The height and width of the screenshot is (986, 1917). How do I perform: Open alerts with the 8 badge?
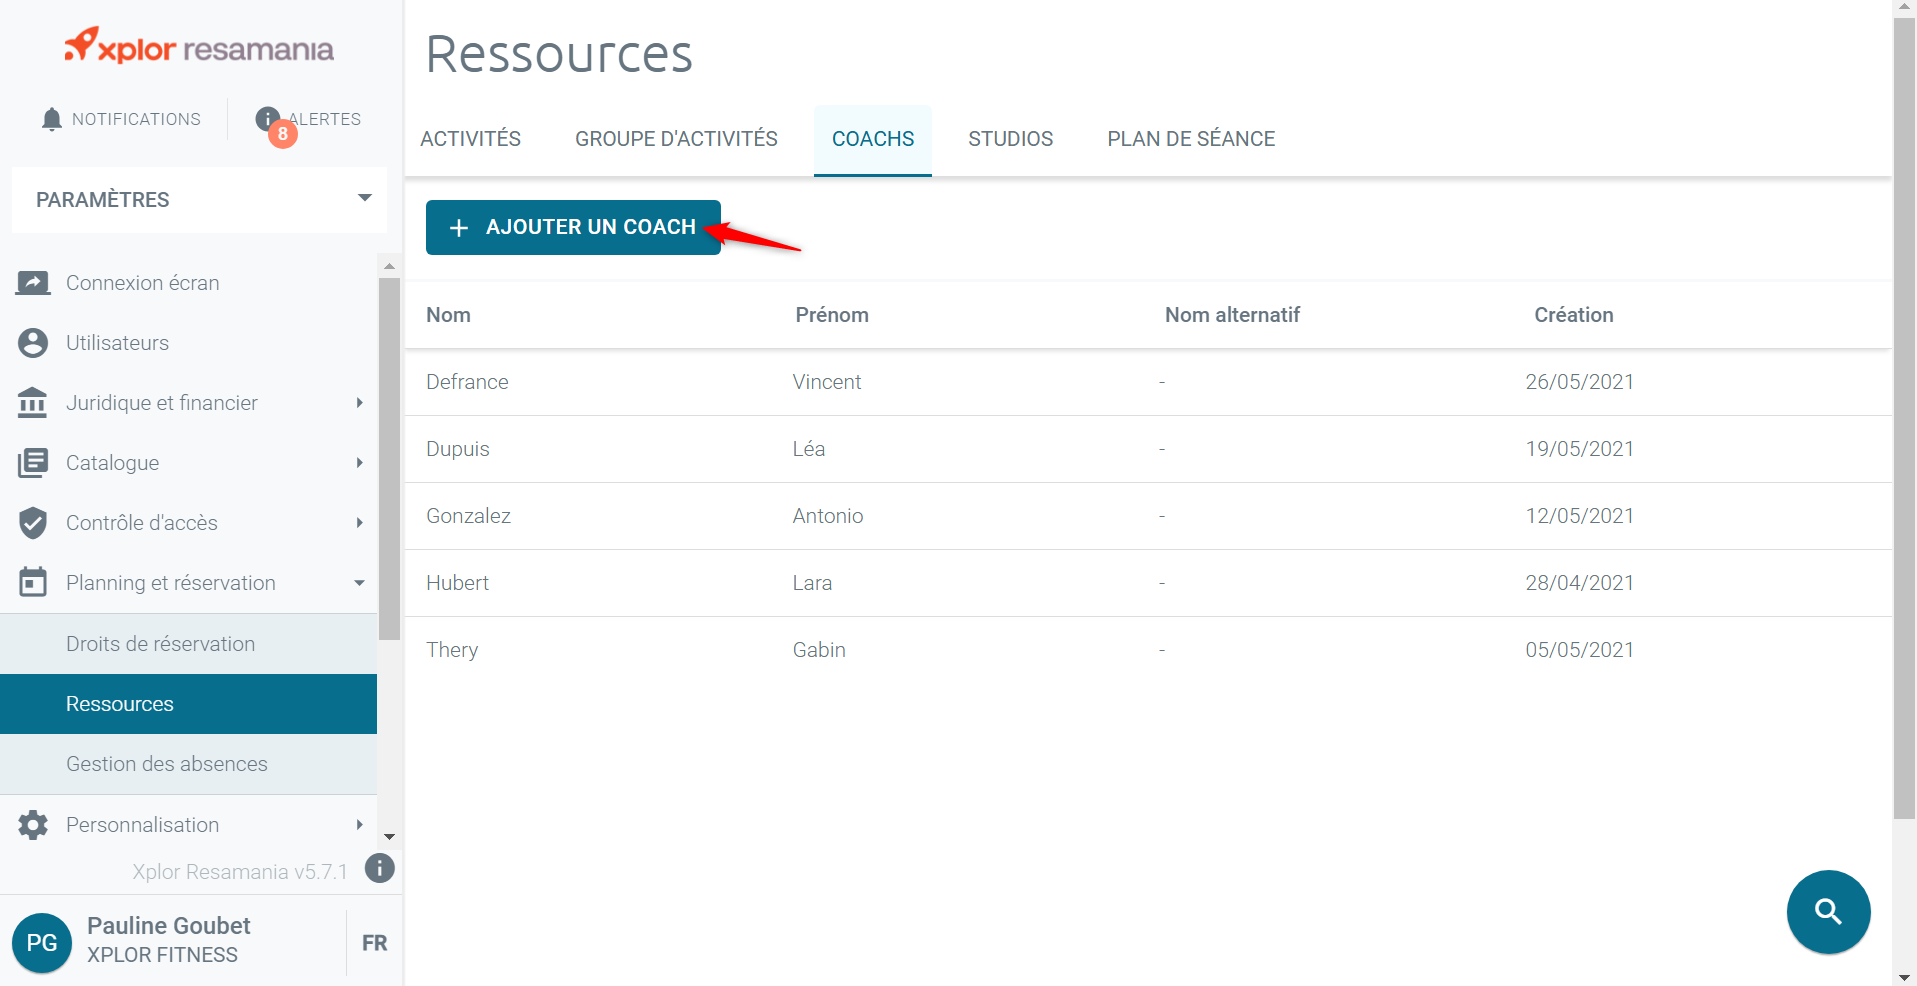coord(308,120)
